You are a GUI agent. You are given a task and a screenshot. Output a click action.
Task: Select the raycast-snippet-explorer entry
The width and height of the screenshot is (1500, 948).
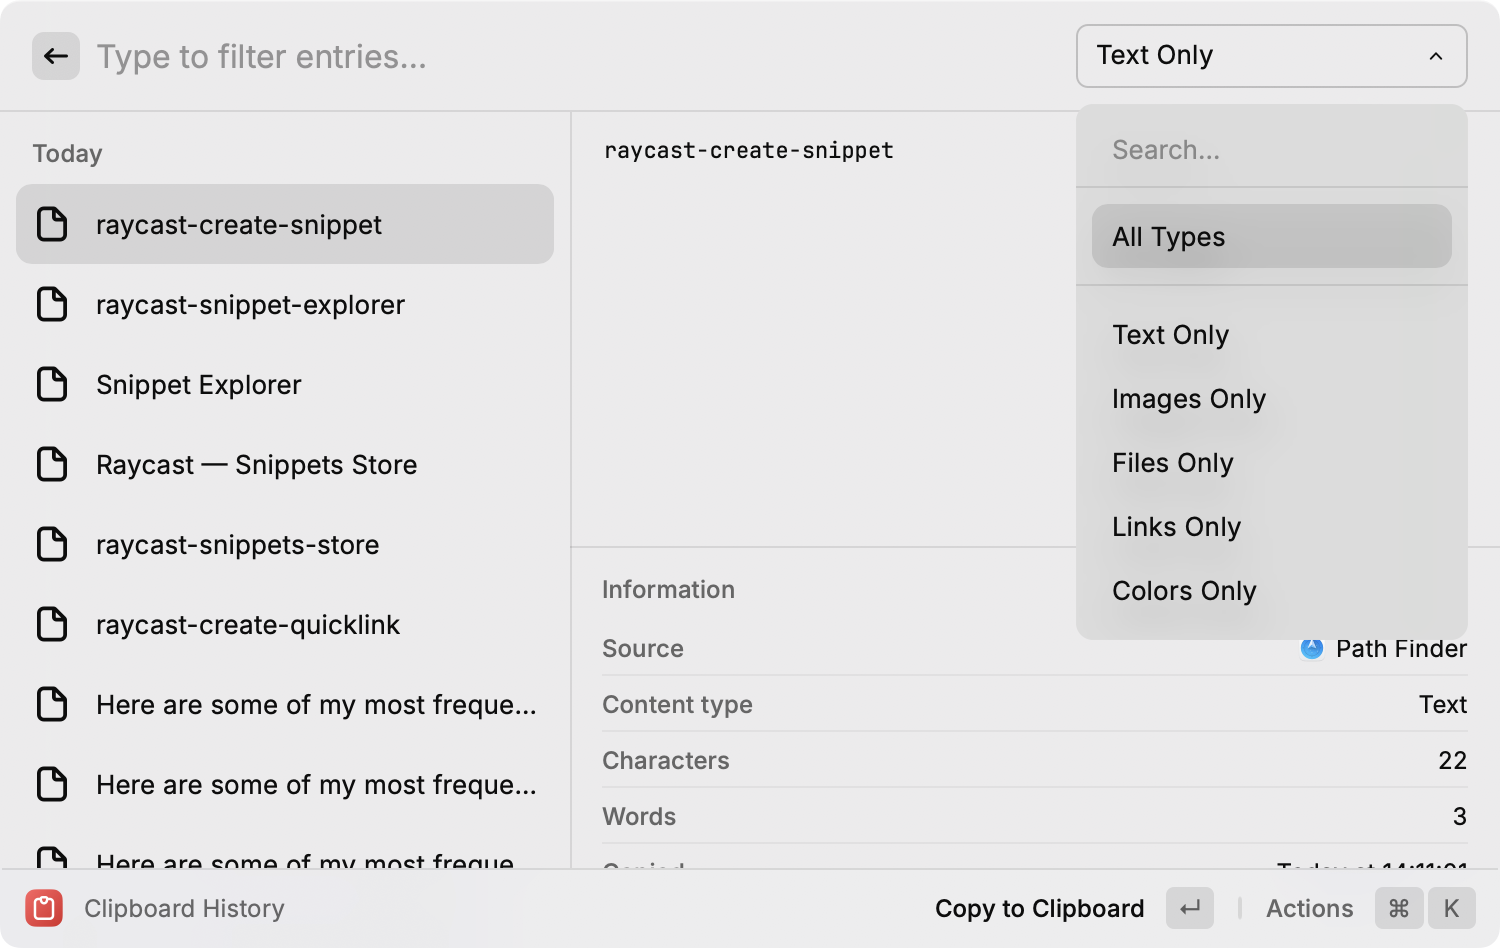(x=250, y=304)
